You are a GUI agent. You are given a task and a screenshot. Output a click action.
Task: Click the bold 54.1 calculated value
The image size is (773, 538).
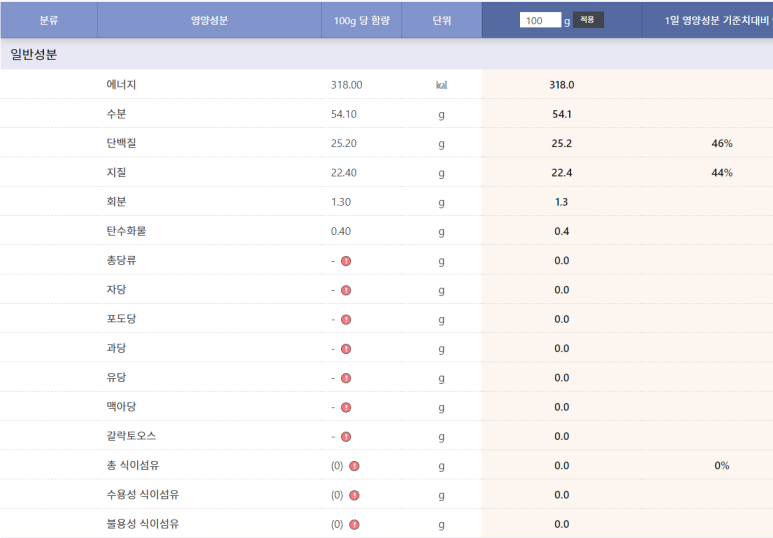(562, 114)
